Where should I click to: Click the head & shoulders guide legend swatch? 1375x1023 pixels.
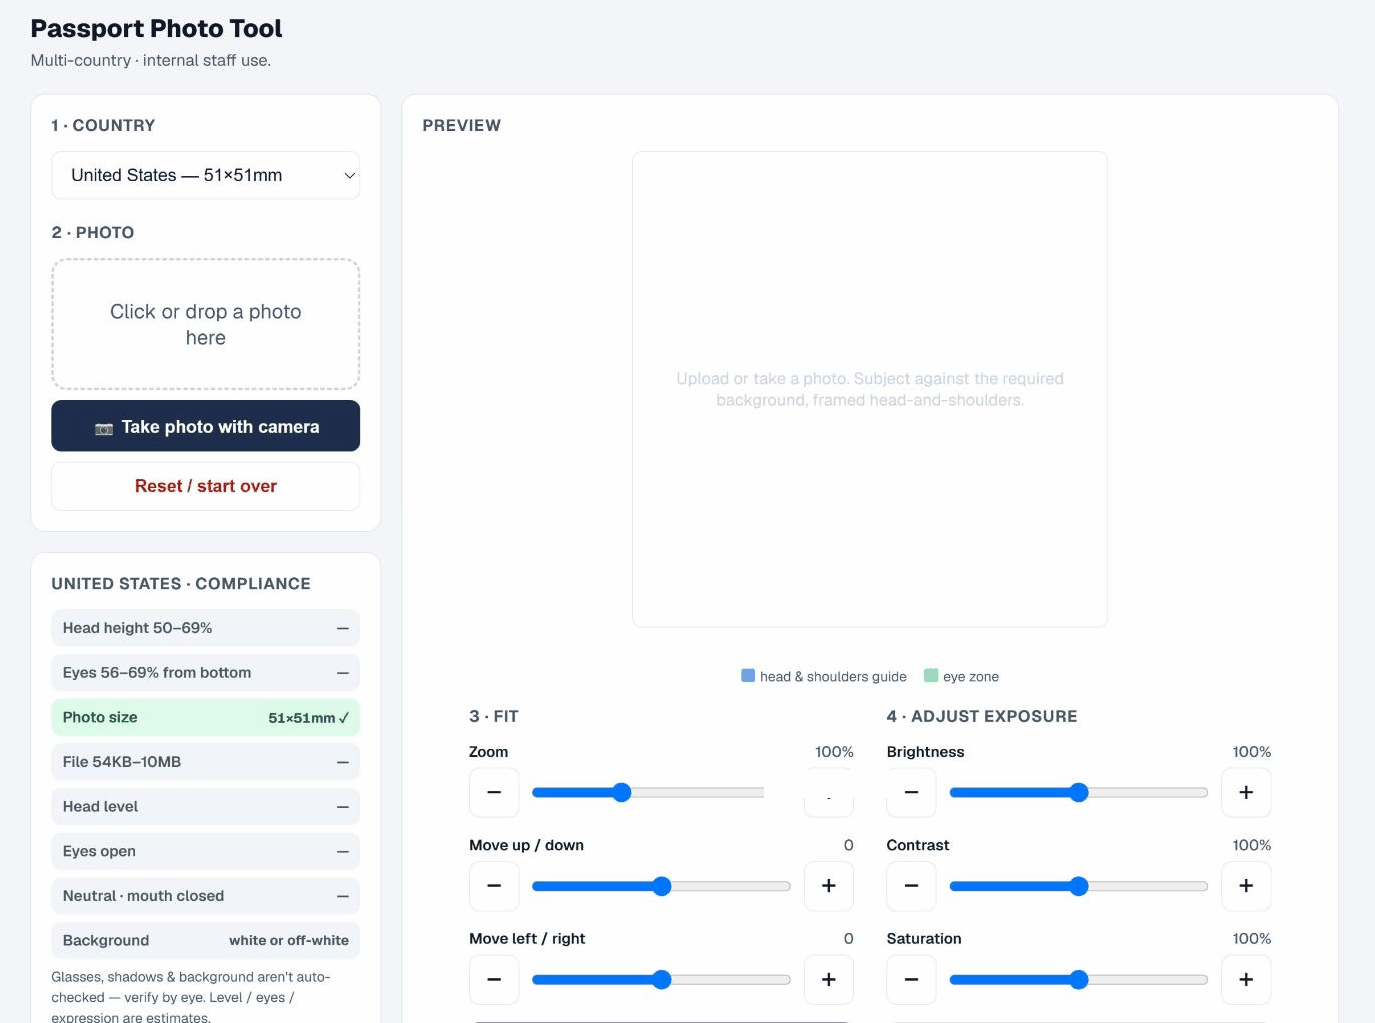tap(748, 676)
